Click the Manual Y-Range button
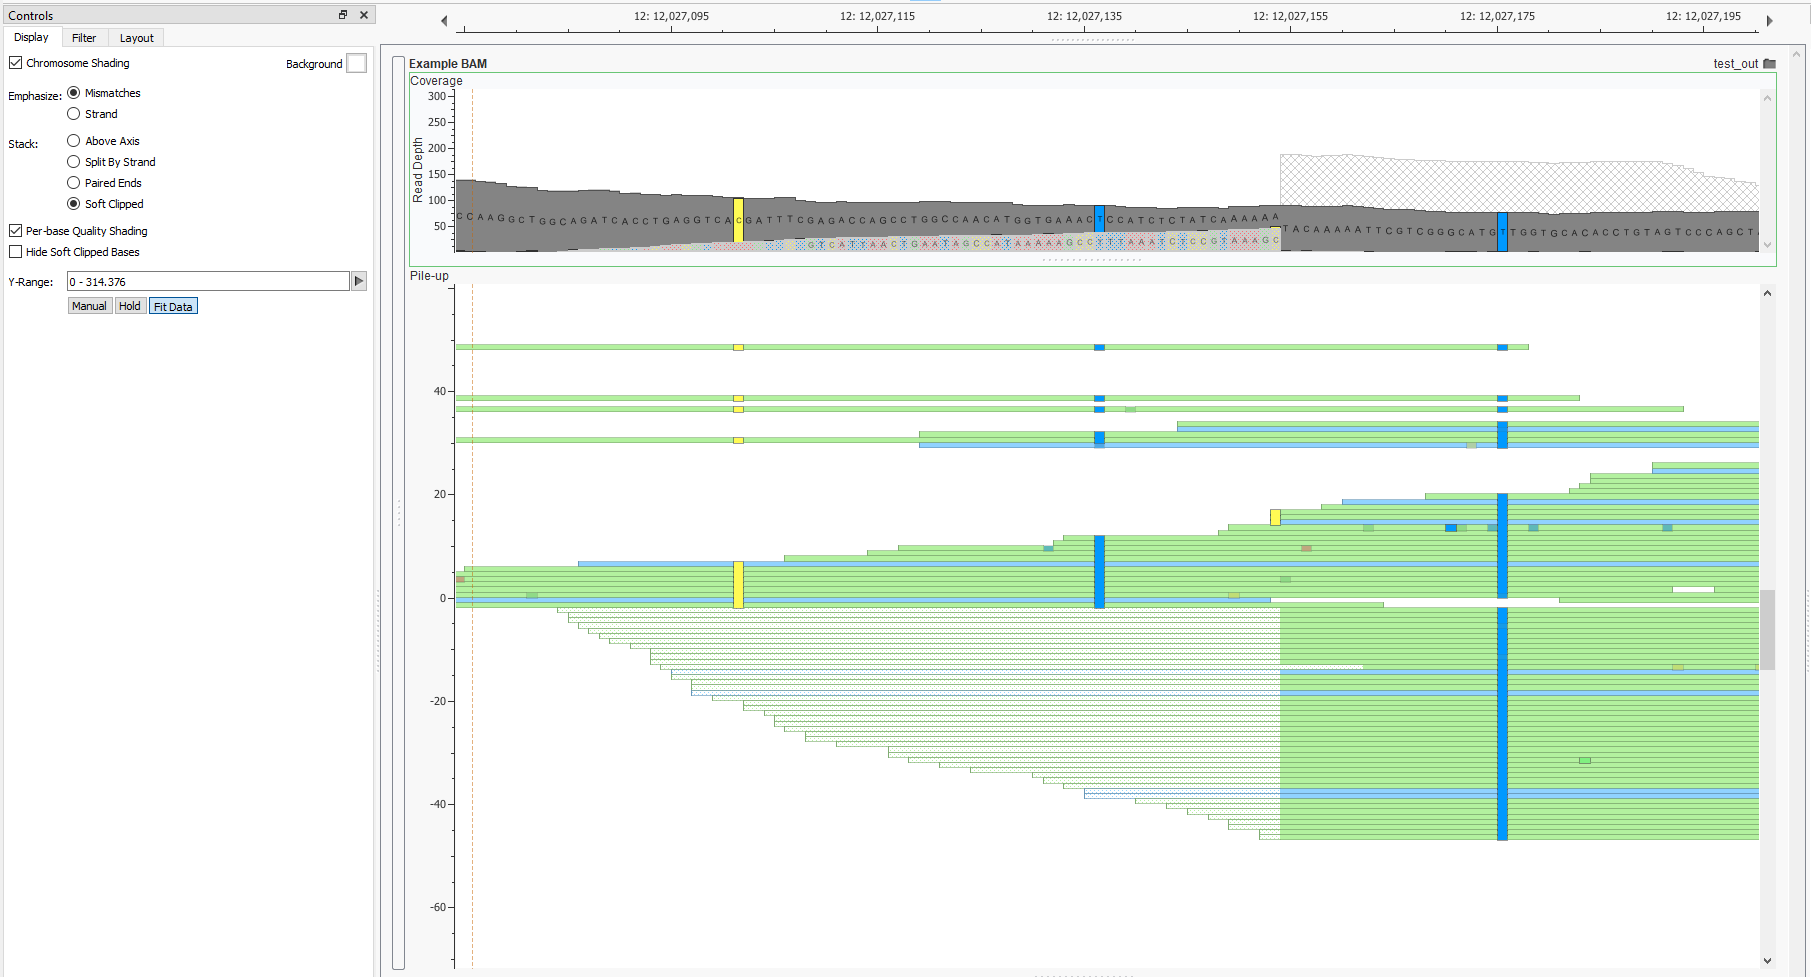Viewport: 1811px width, 977px height. click(x=90, y=305)
